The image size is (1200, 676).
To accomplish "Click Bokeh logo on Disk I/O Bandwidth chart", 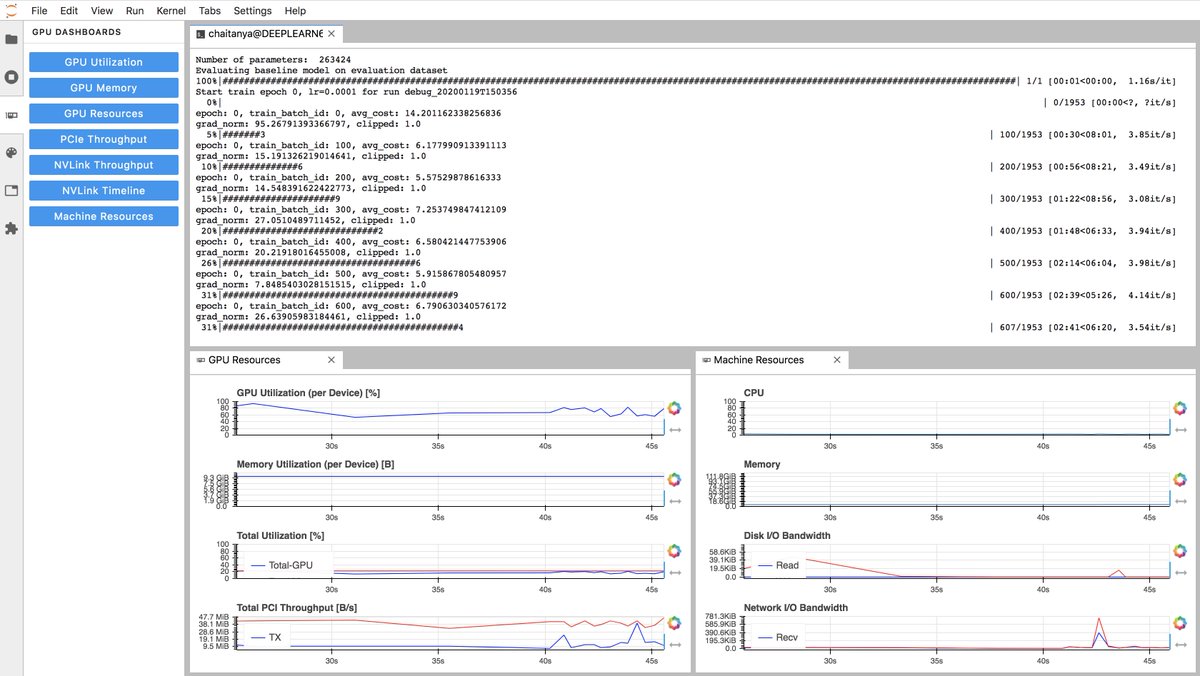I will [1180, 551].
